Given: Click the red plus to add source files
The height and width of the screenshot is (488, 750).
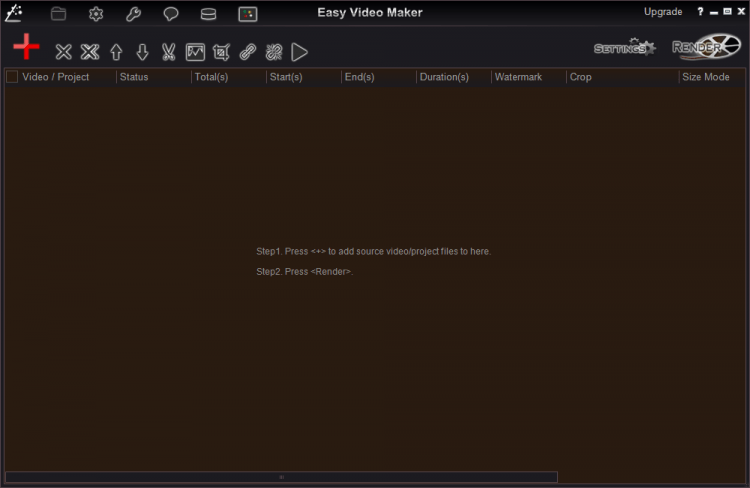Looking at the screenshot, I should pos(26,48).
